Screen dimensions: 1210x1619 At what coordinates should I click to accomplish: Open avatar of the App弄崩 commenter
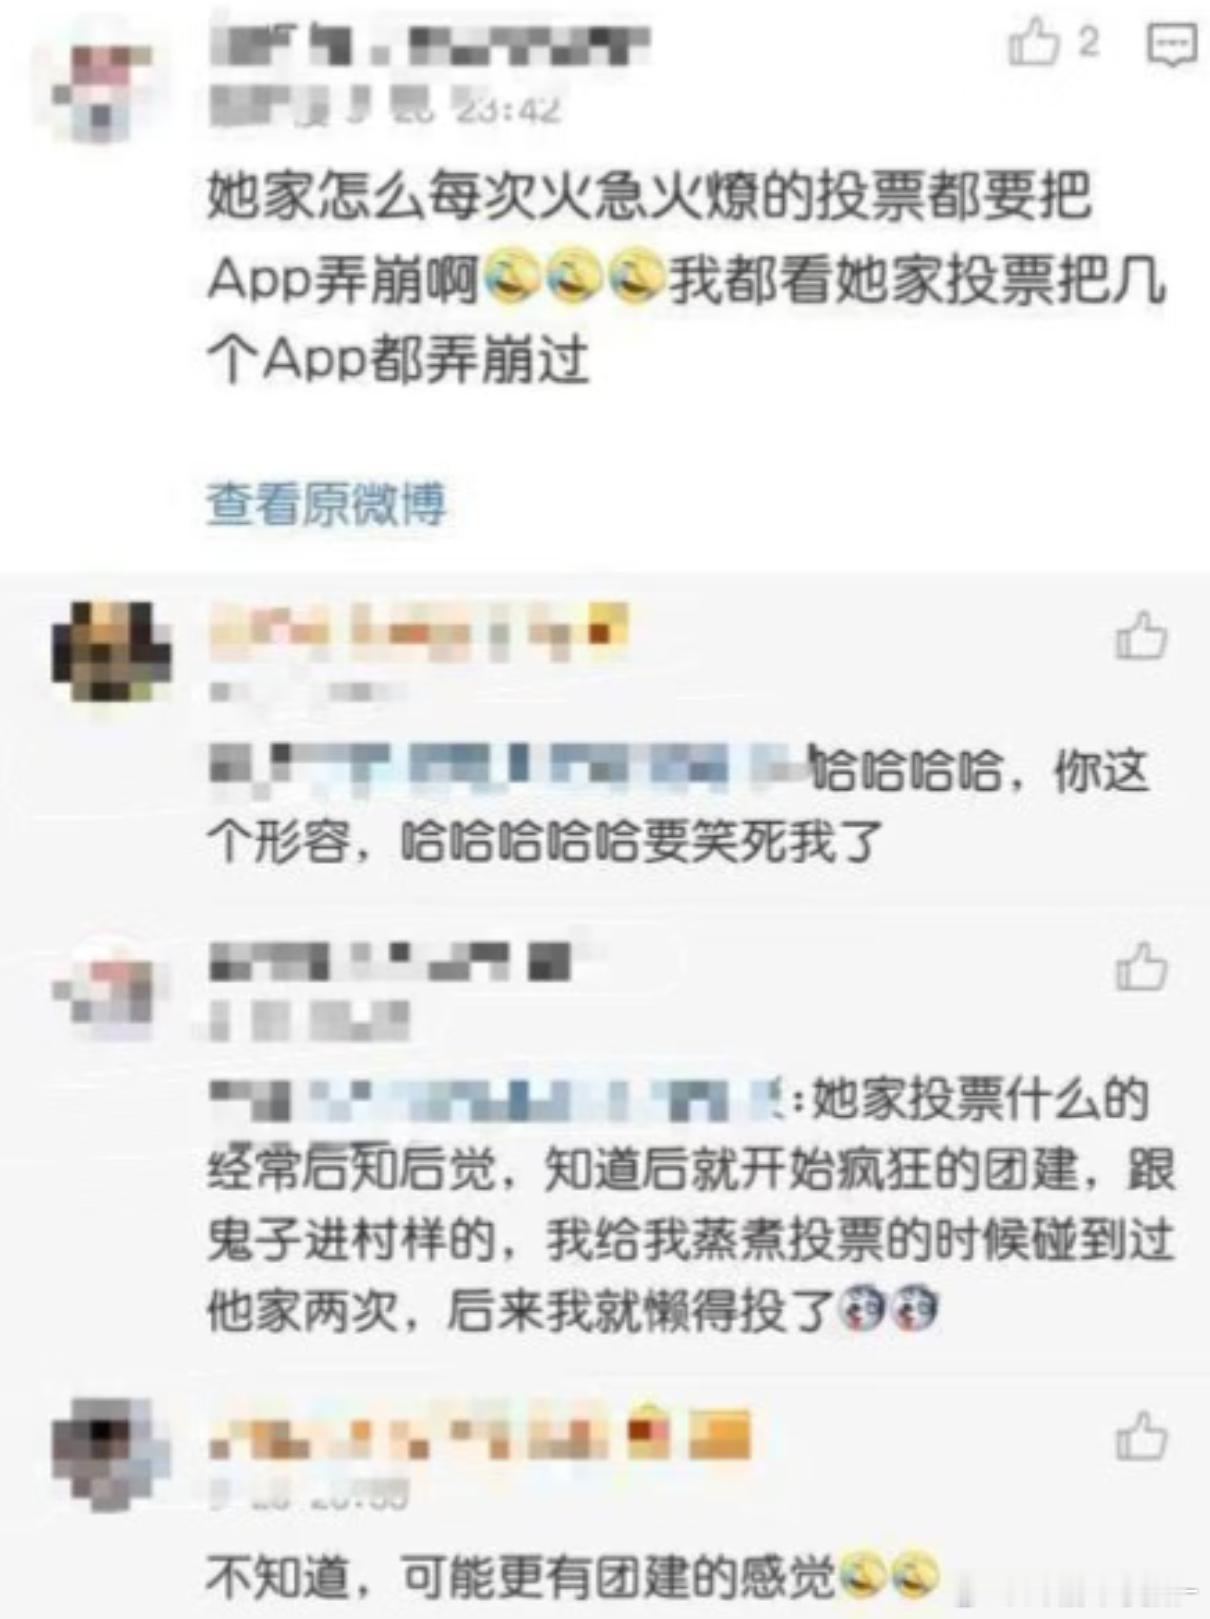[x=105, y=90]
